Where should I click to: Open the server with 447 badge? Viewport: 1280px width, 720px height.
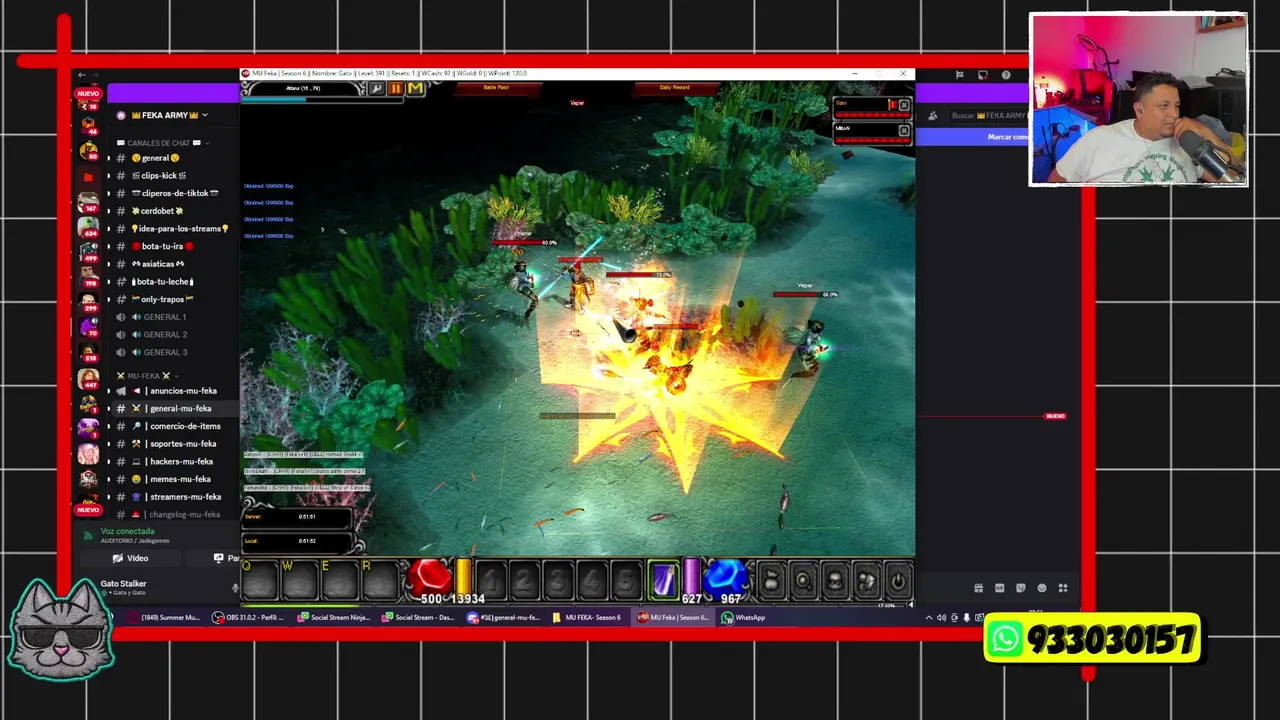[x=88, y=380]
